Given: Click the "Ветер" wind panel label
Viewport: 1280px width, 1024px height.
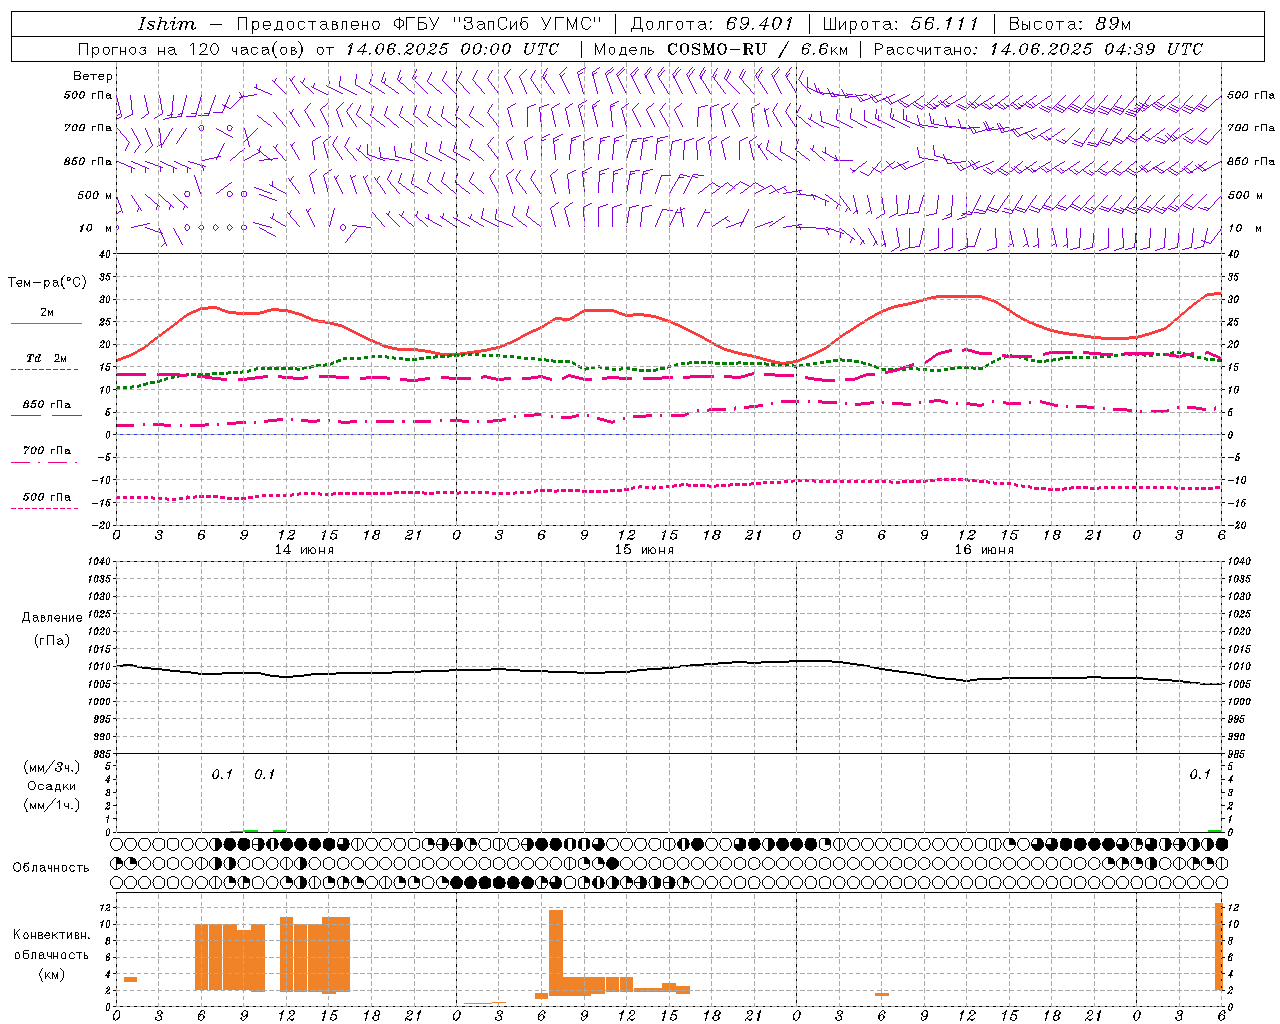Looking at the screenshot, I should (x=93, y=76).
